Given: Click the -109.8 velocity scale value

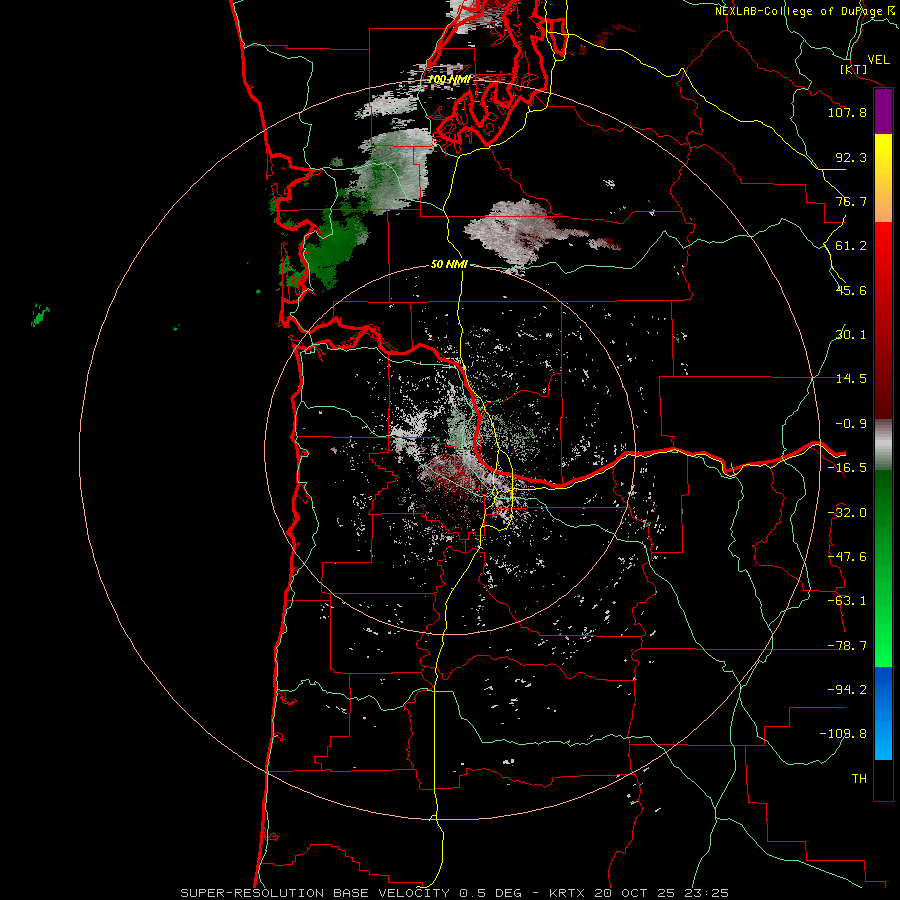Looking at the screenshot, I should point(843,734).
